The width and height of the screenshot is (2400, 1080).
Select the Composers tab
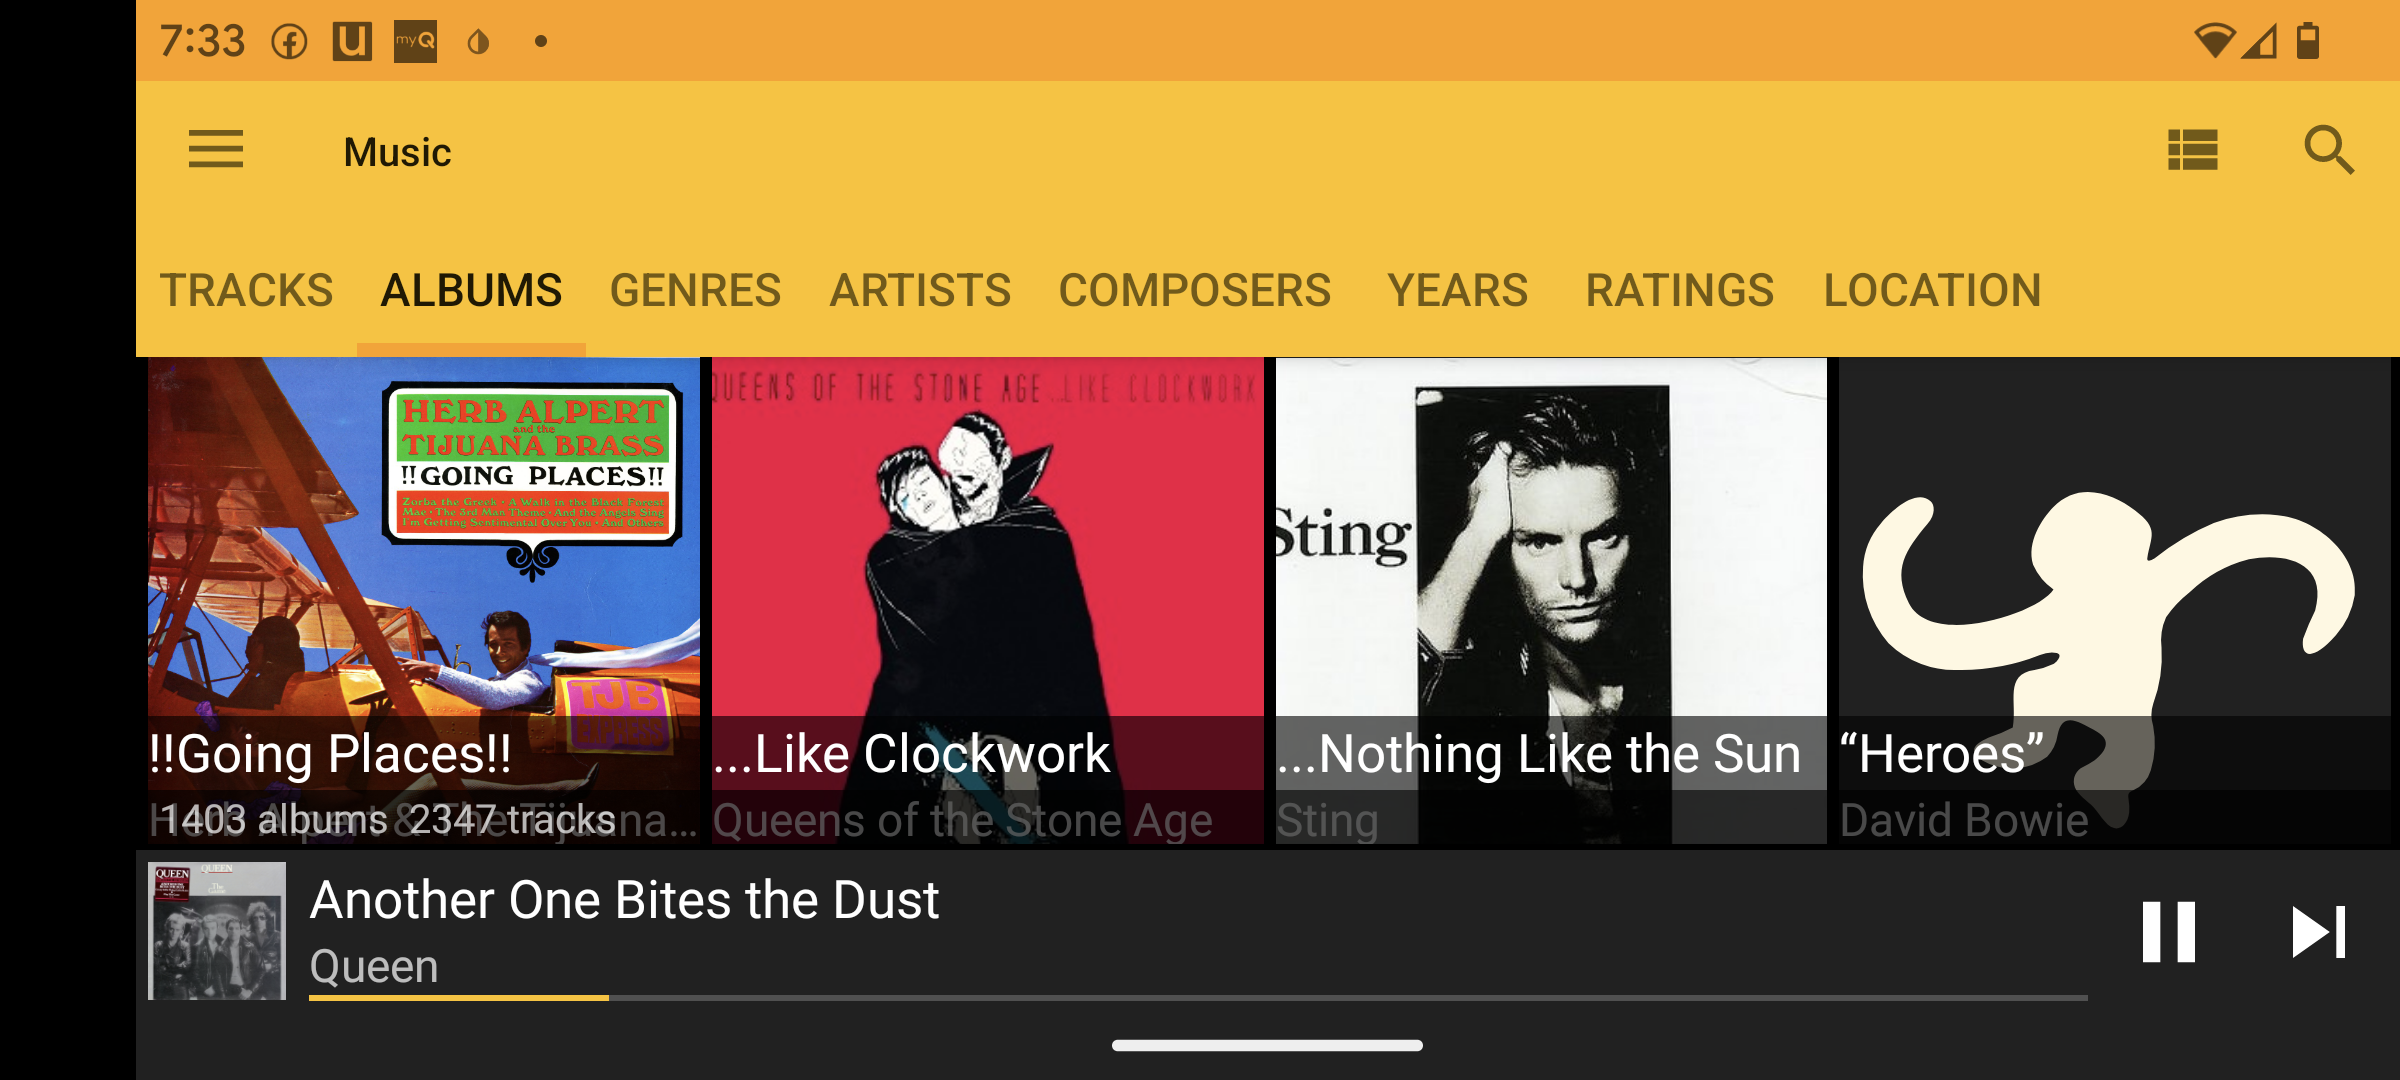click(1195, 291)
